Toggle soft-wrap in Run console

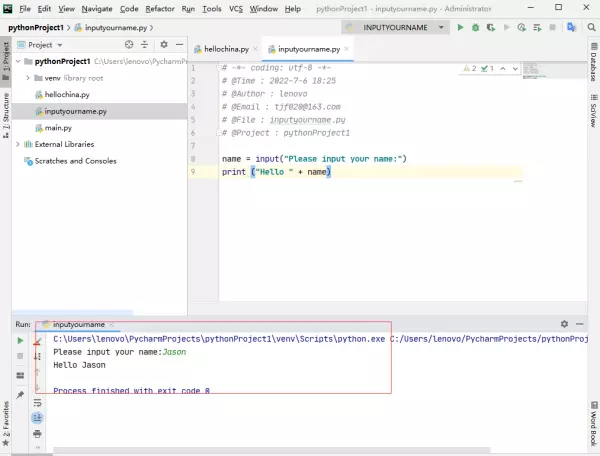coord(37,402)
